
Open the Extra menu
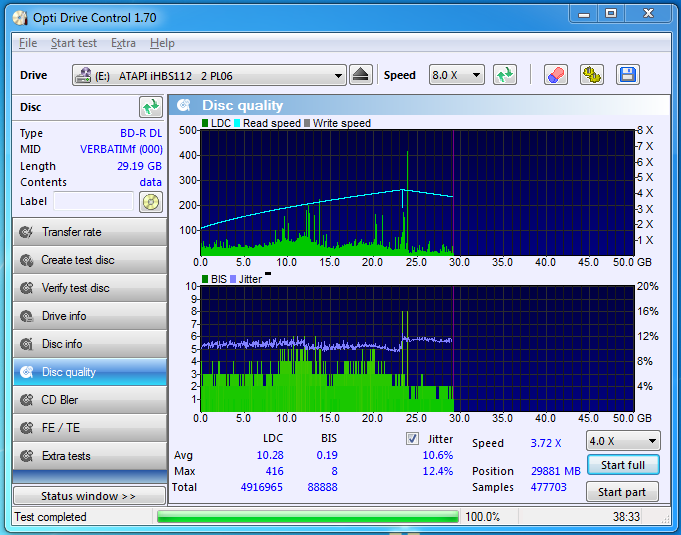[123, 43]
